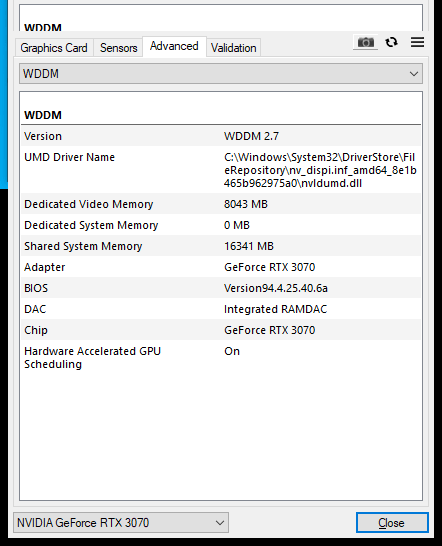The width and height of the screenshot is (442, 546).
Task: Click the Dedicated Video Memory label
Action: point(88,204)
